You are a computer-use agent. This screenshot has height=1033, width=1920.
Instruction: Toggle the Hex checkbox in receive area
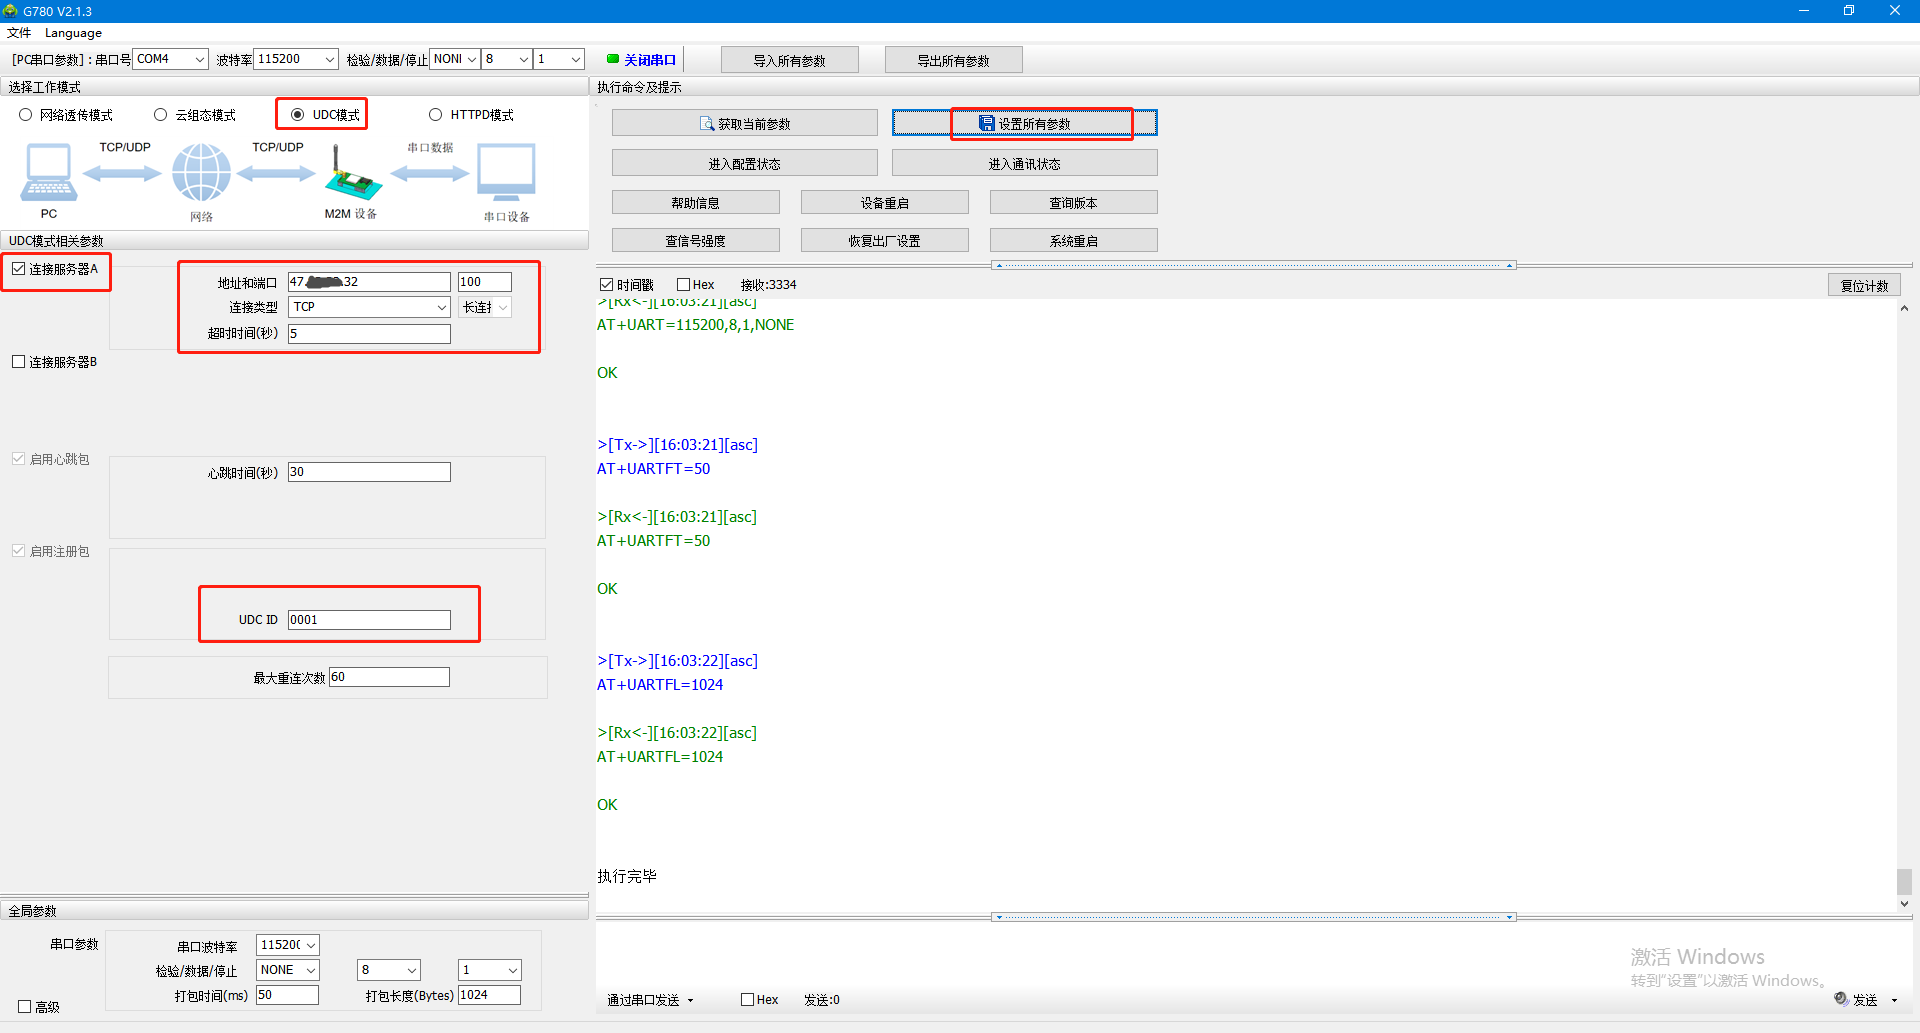684,285
